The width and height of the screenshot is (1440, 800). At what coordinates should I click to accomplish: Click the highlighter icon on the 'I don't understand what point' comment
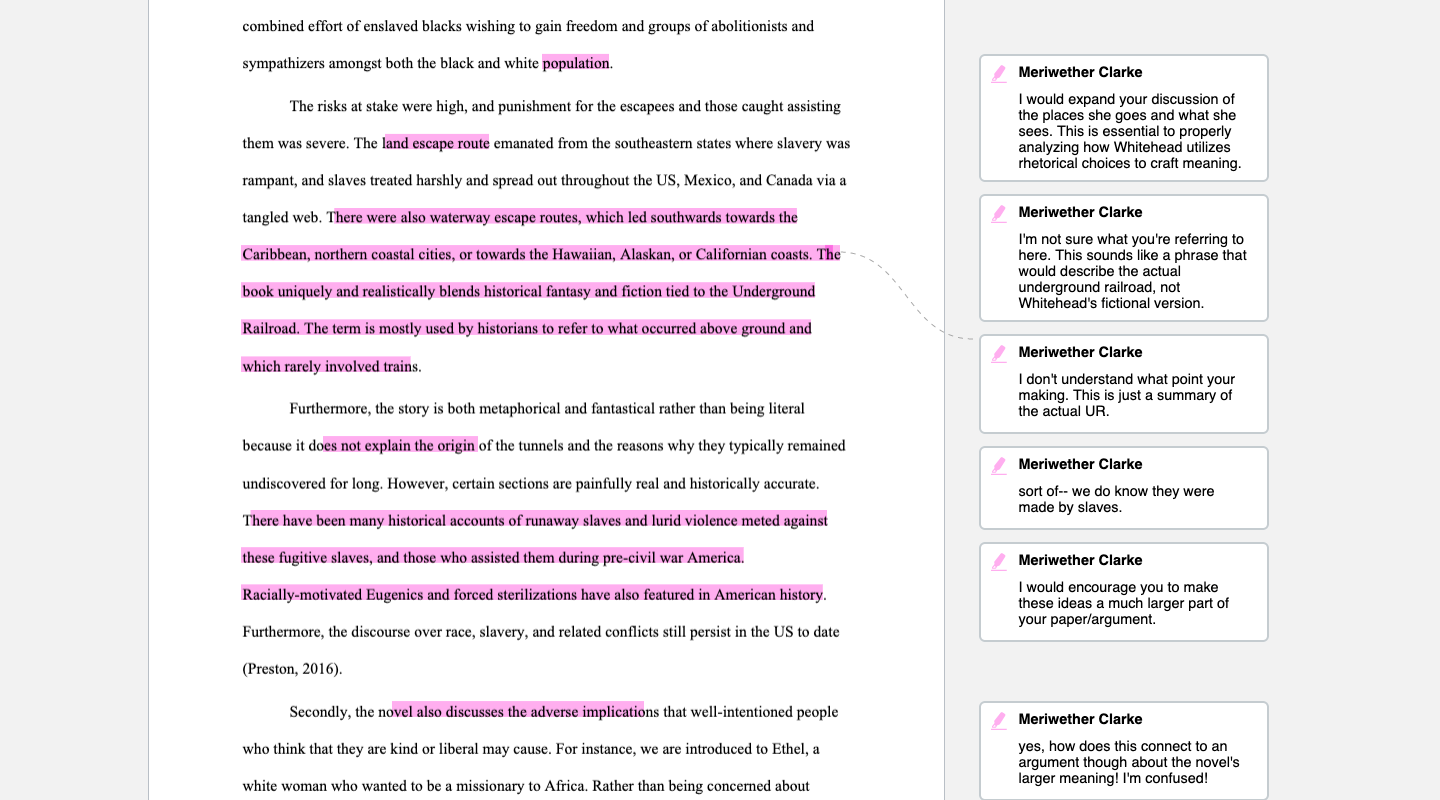(x=999, y=353)
